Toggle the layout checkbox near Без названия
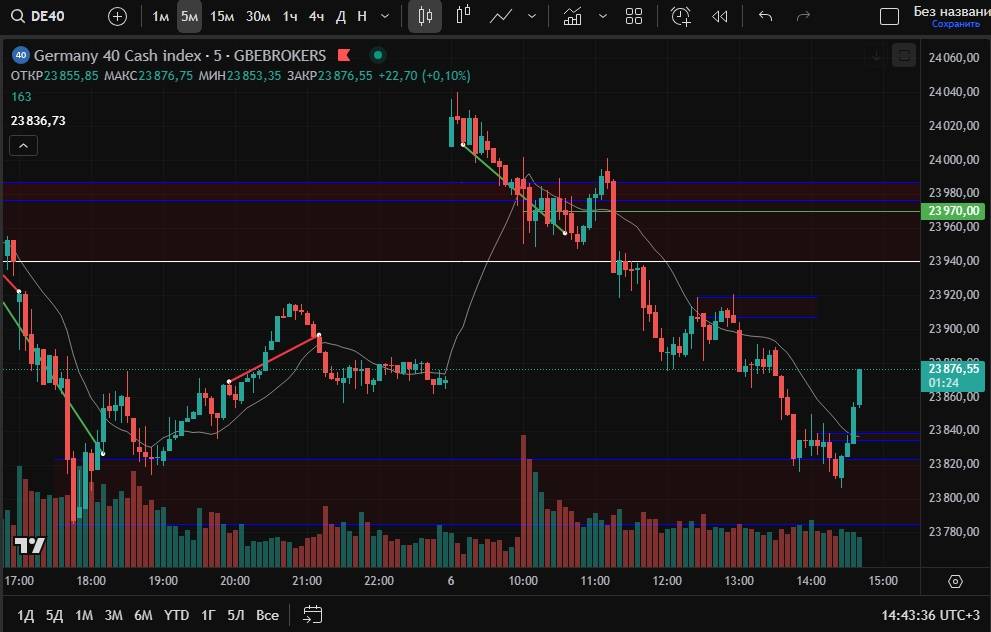This screenshot has height=632, width=991. click(x=889, y=16)
